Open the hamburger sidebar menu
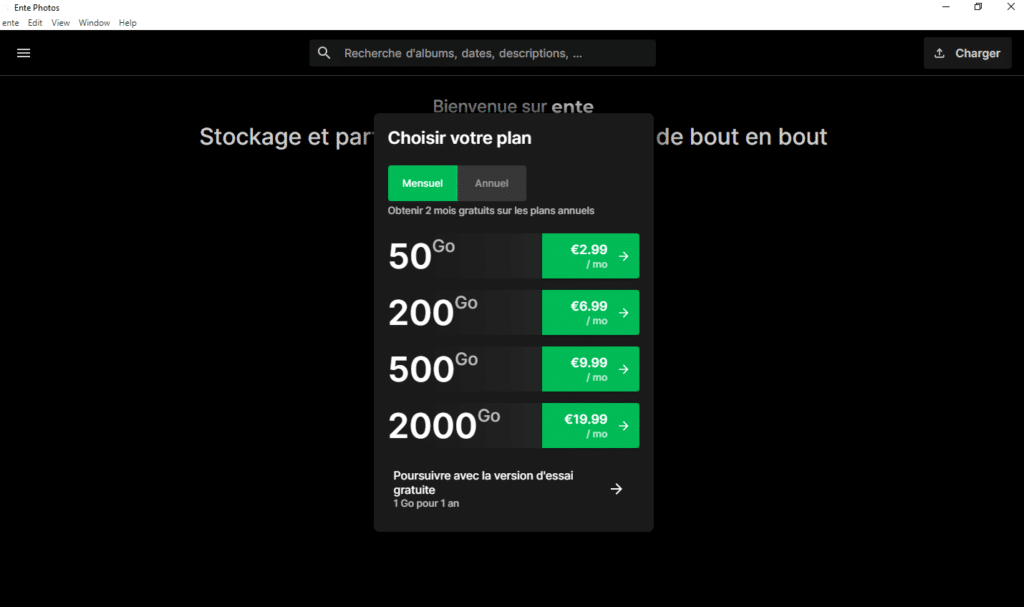The image size is (1024, 607). tap(24, 53)
